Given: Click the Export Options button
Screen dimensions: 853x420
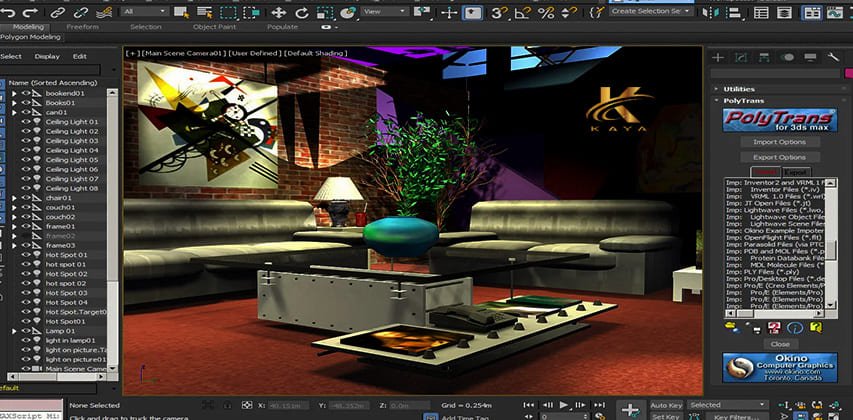Looking at the screenshot, I should click(x=780, y=157).
